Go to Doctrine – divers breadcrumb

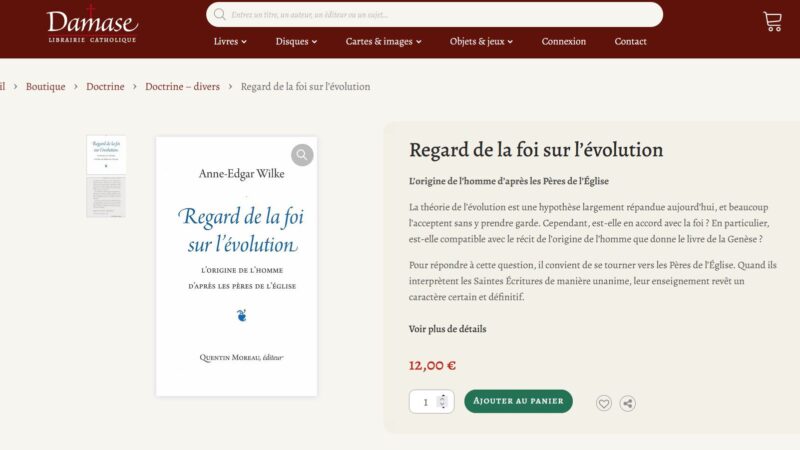pyautogui.click(x=182, y=86)
